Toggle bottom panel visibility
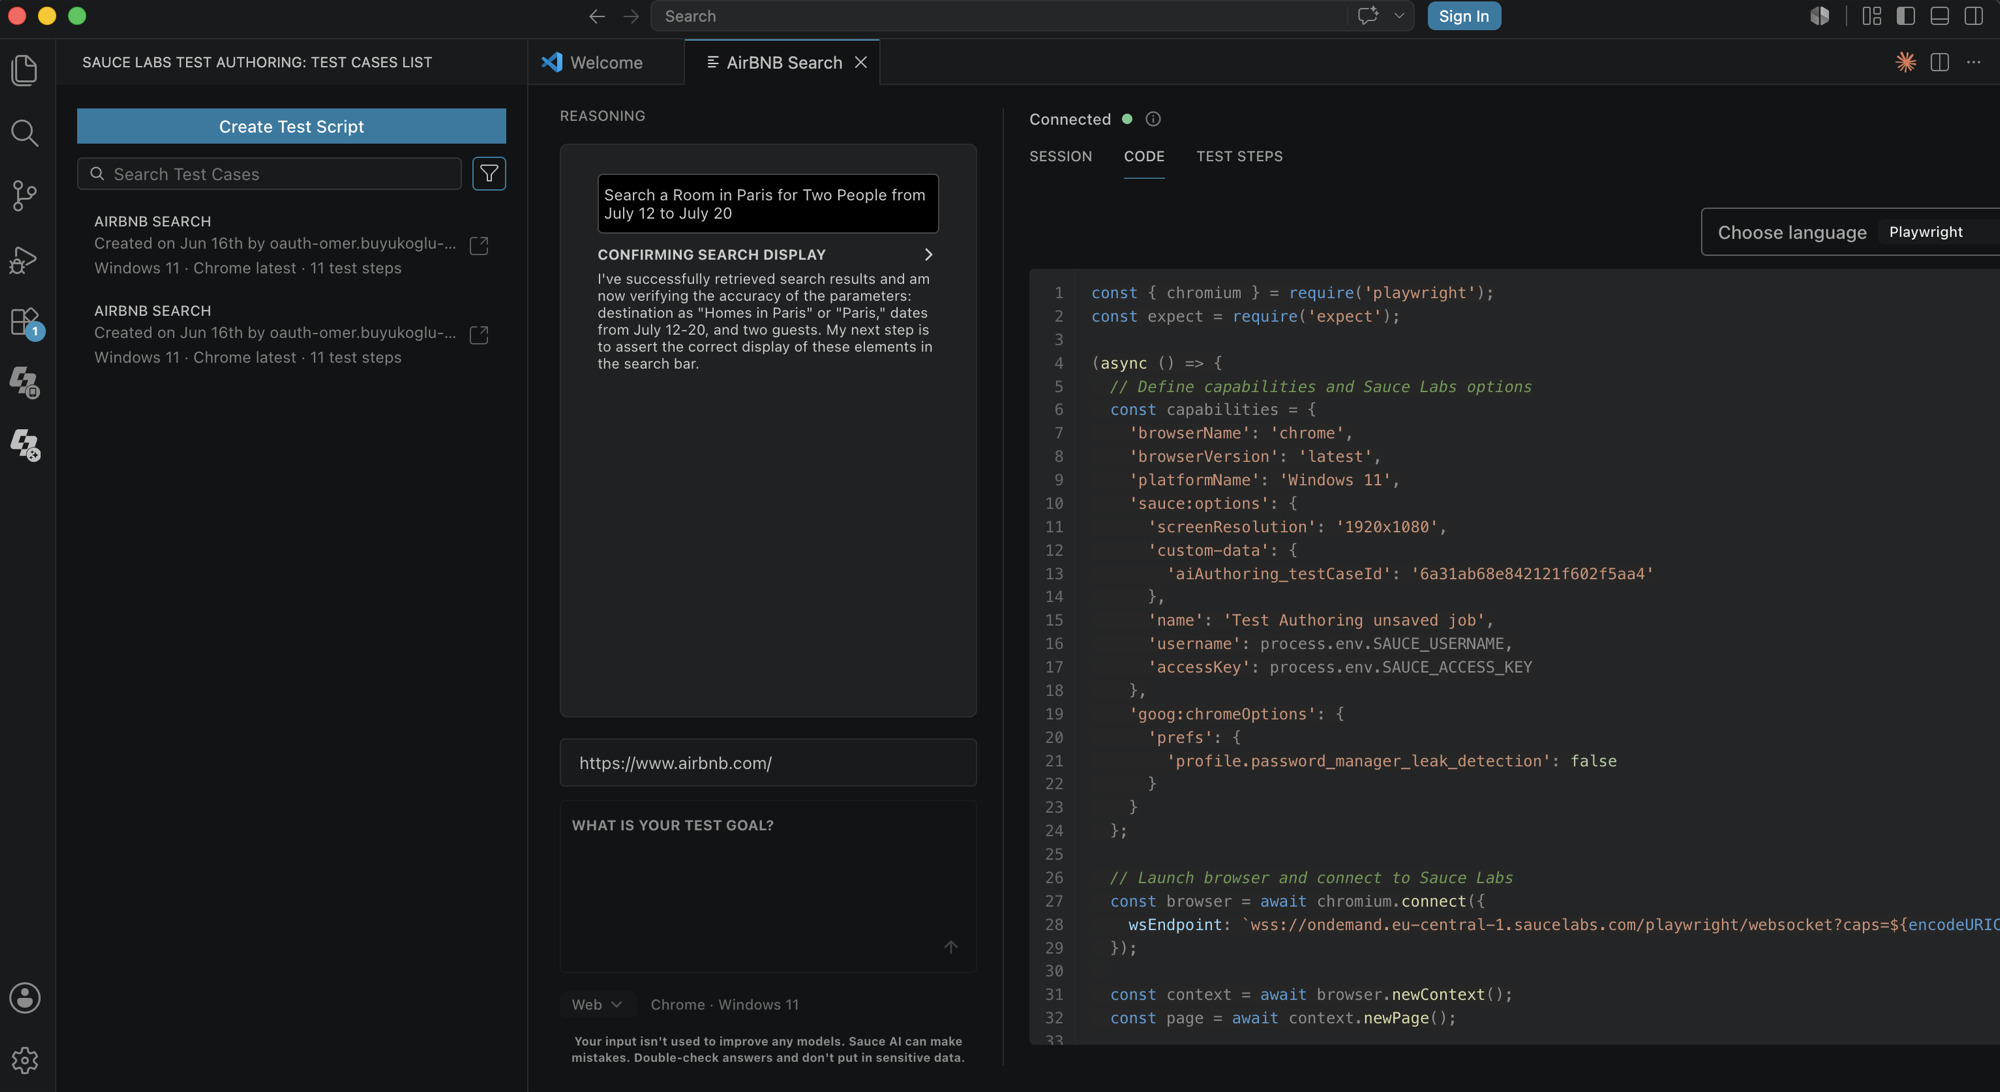The image size is (2000, 1092). (1940, 16)
